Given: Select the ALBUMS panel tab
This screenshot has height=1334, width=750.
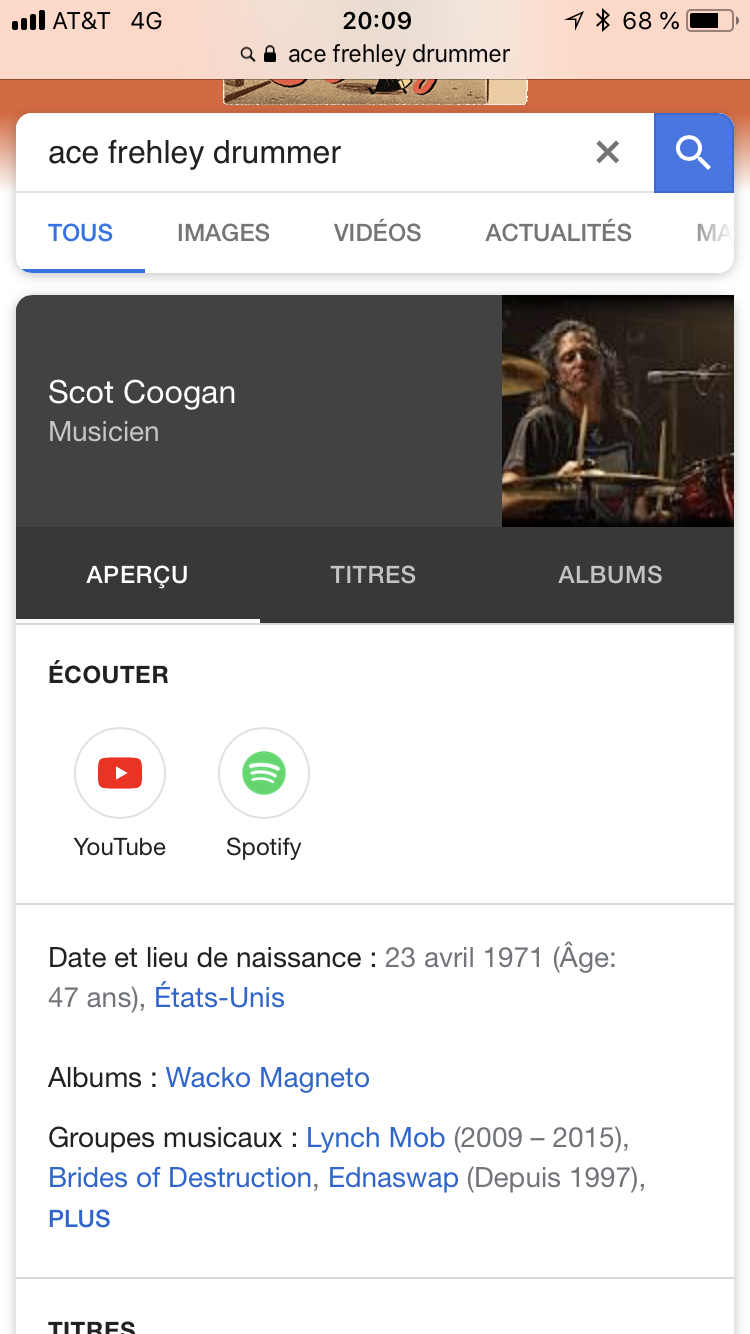Looking at the screenshot, I should point(610,575).
